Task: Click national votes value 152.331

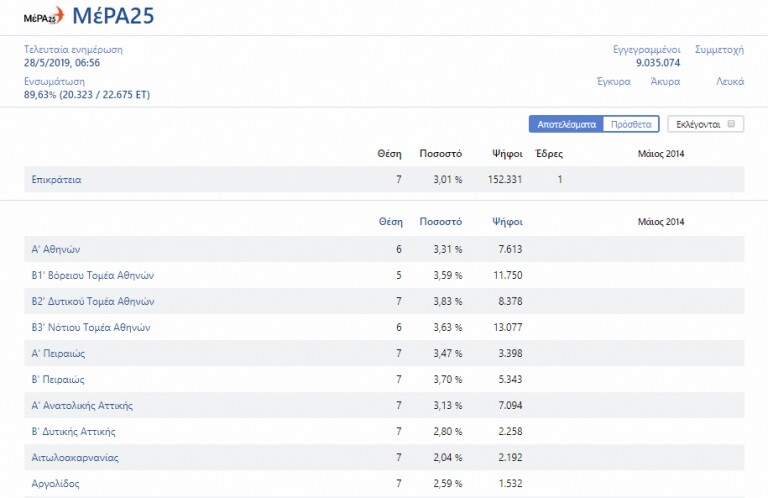Action: 504,179
